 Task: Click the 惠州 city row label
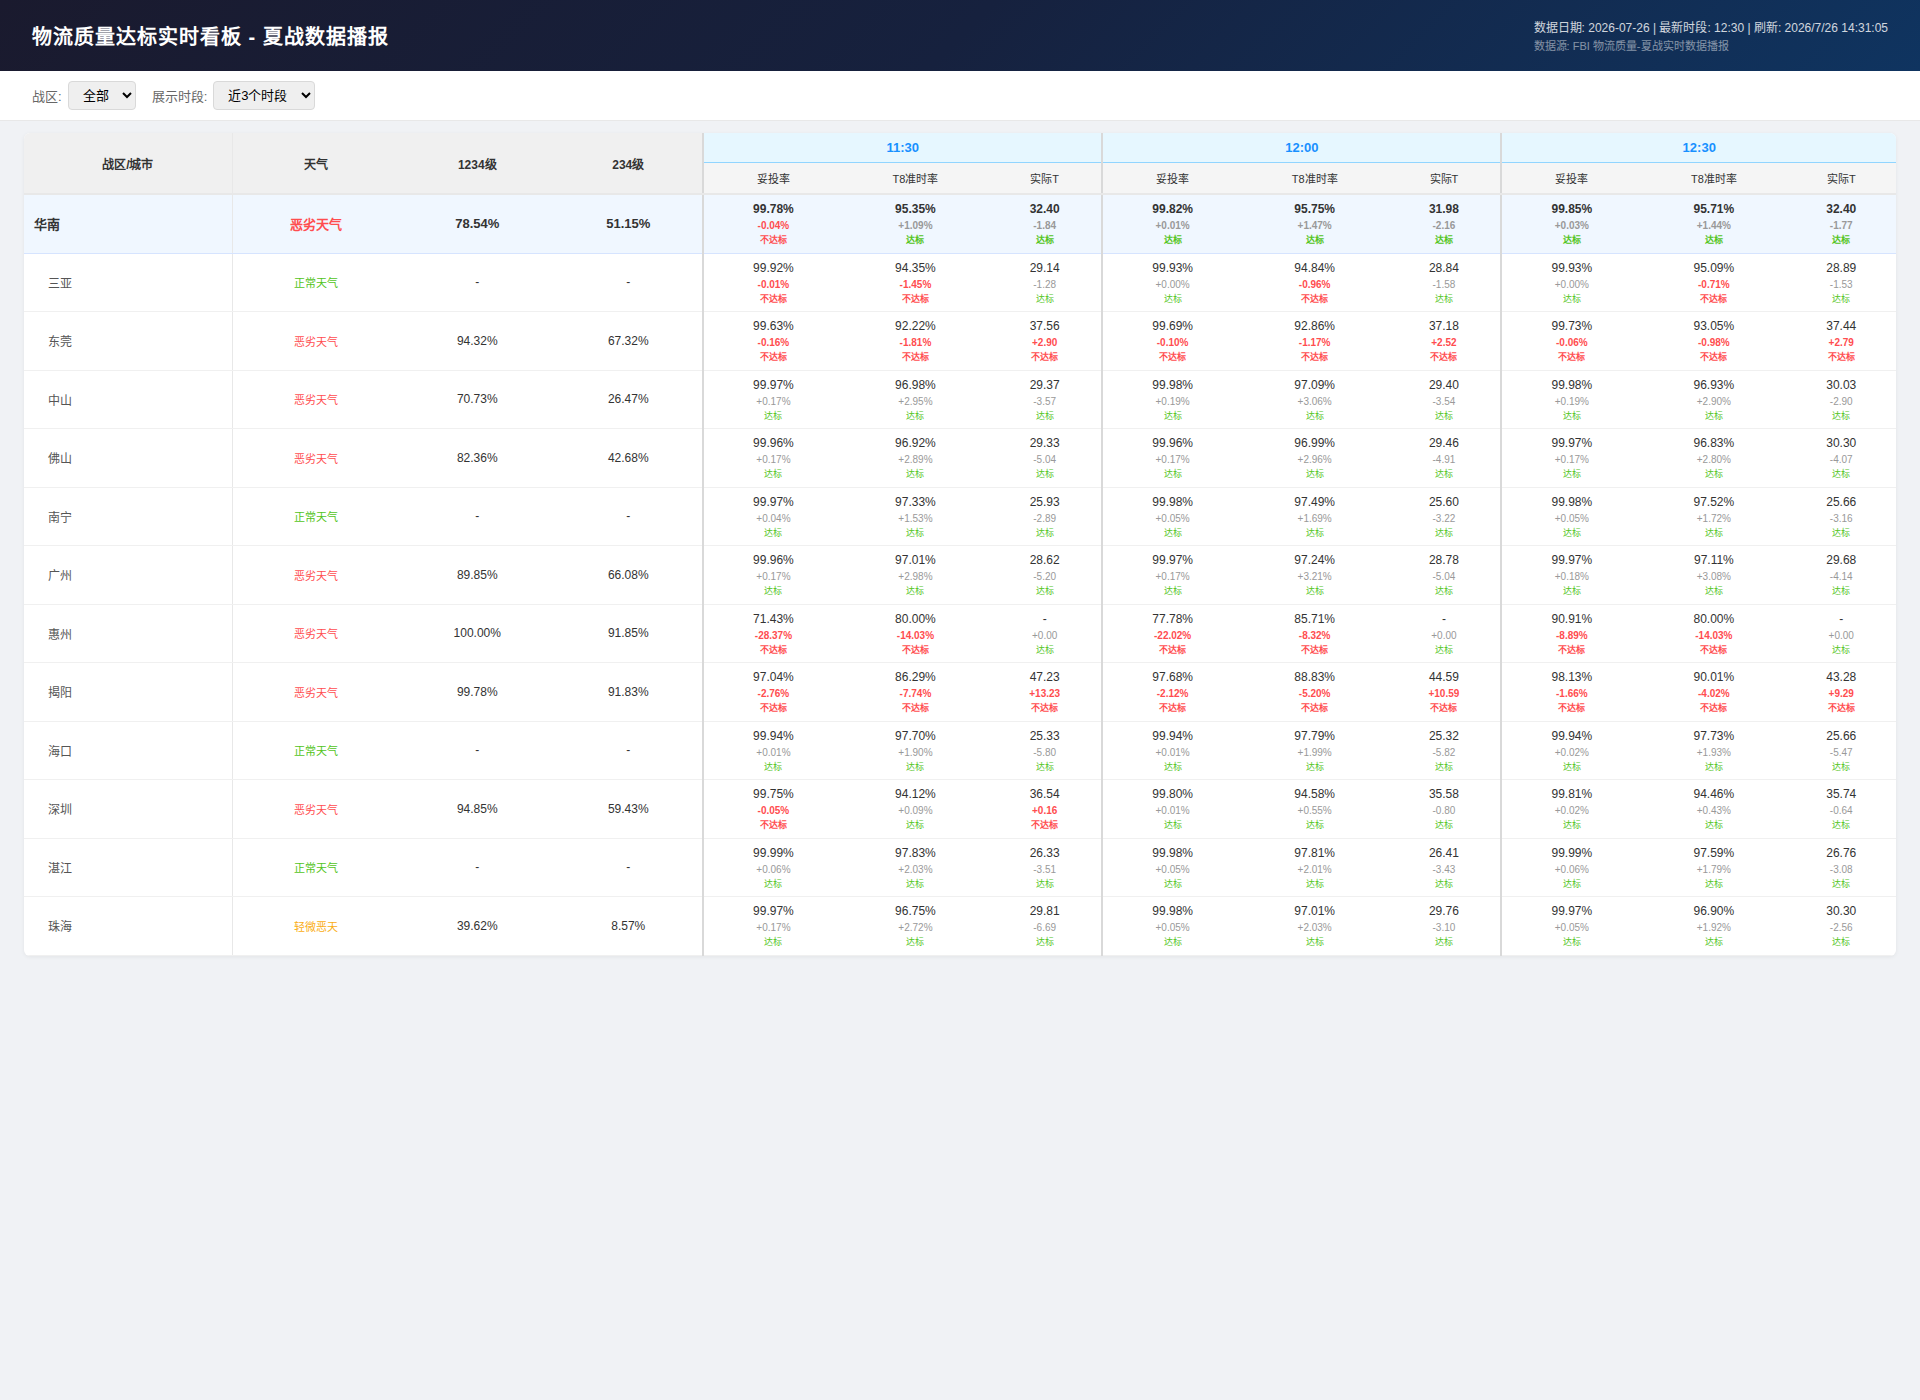point(60,634)
